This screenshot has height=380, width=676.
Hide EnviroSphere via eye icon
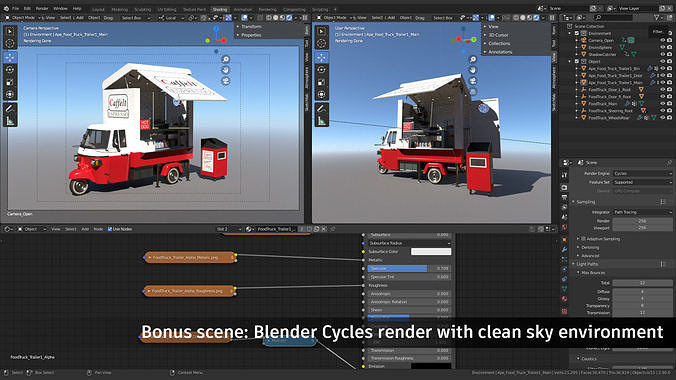[x=662, y=47]
